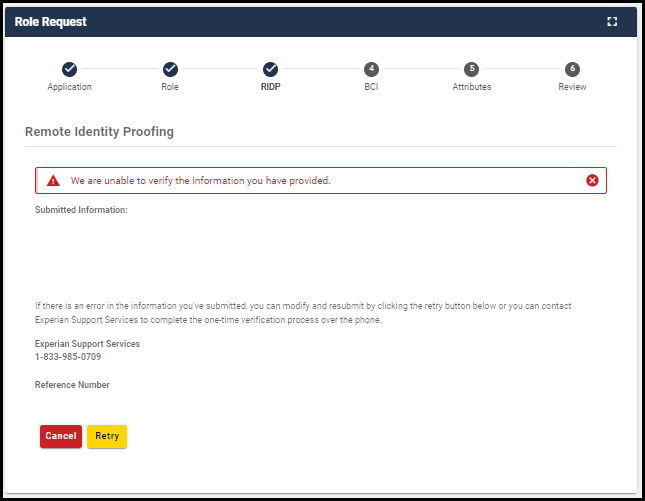Click the unable to verify error text
This screenshot has width=645, height=501.
click(200, 181)
